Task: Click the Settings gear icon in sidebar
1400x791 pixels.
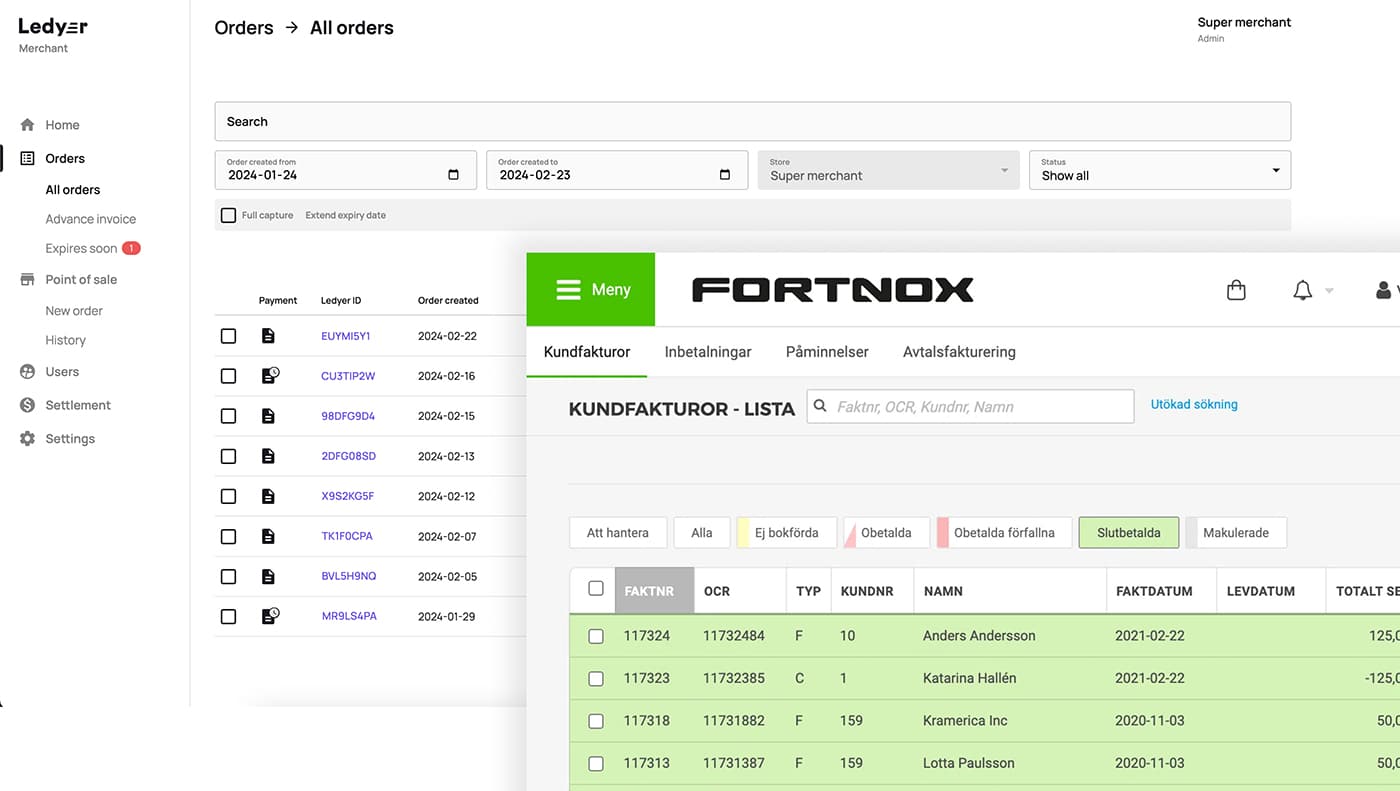Action: pyautogui.click(x=27, y=439)
